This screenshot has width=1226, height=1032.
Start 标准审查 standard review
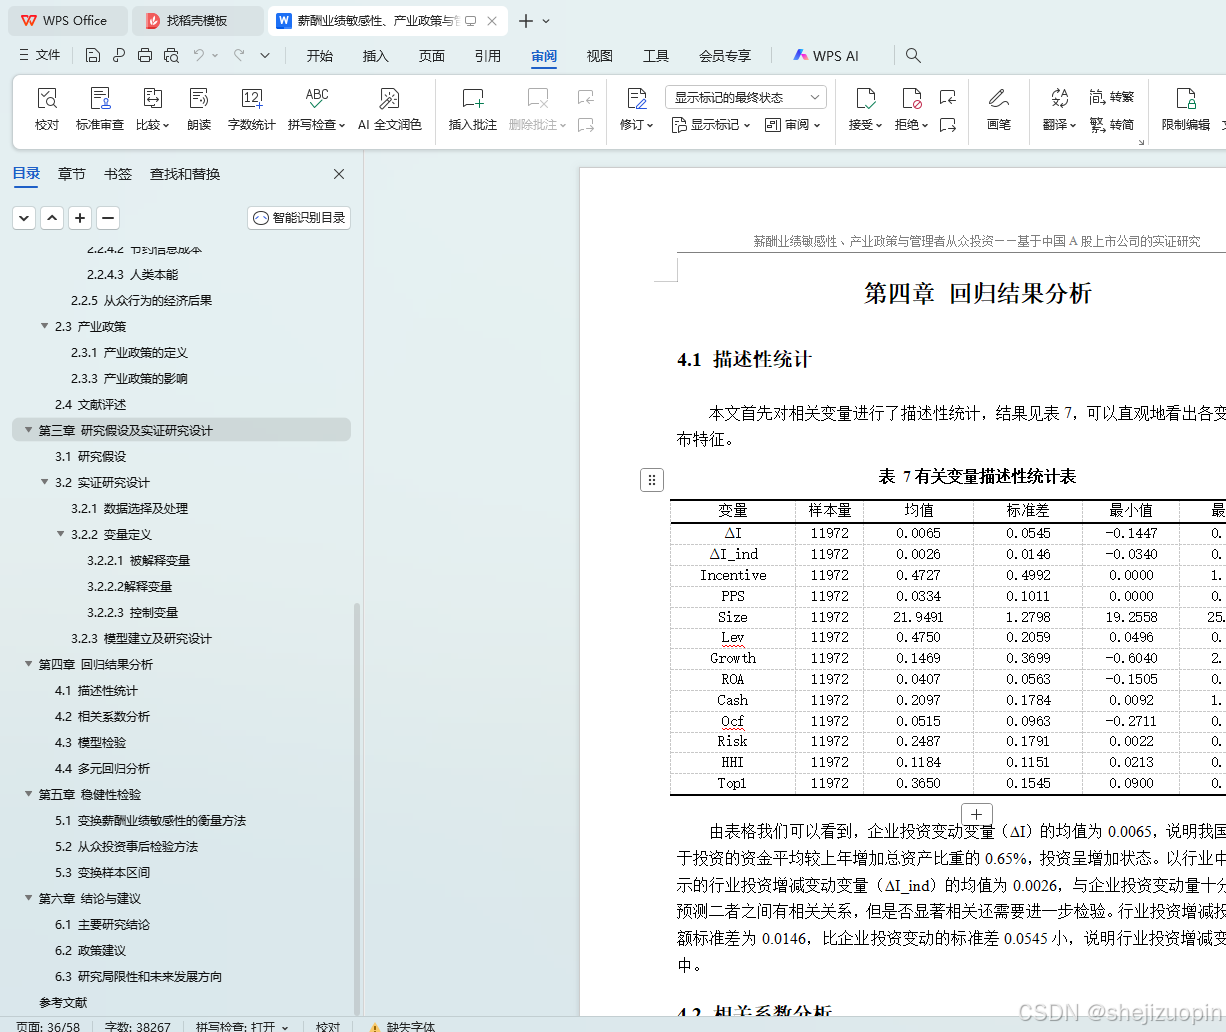pos(100,109)
